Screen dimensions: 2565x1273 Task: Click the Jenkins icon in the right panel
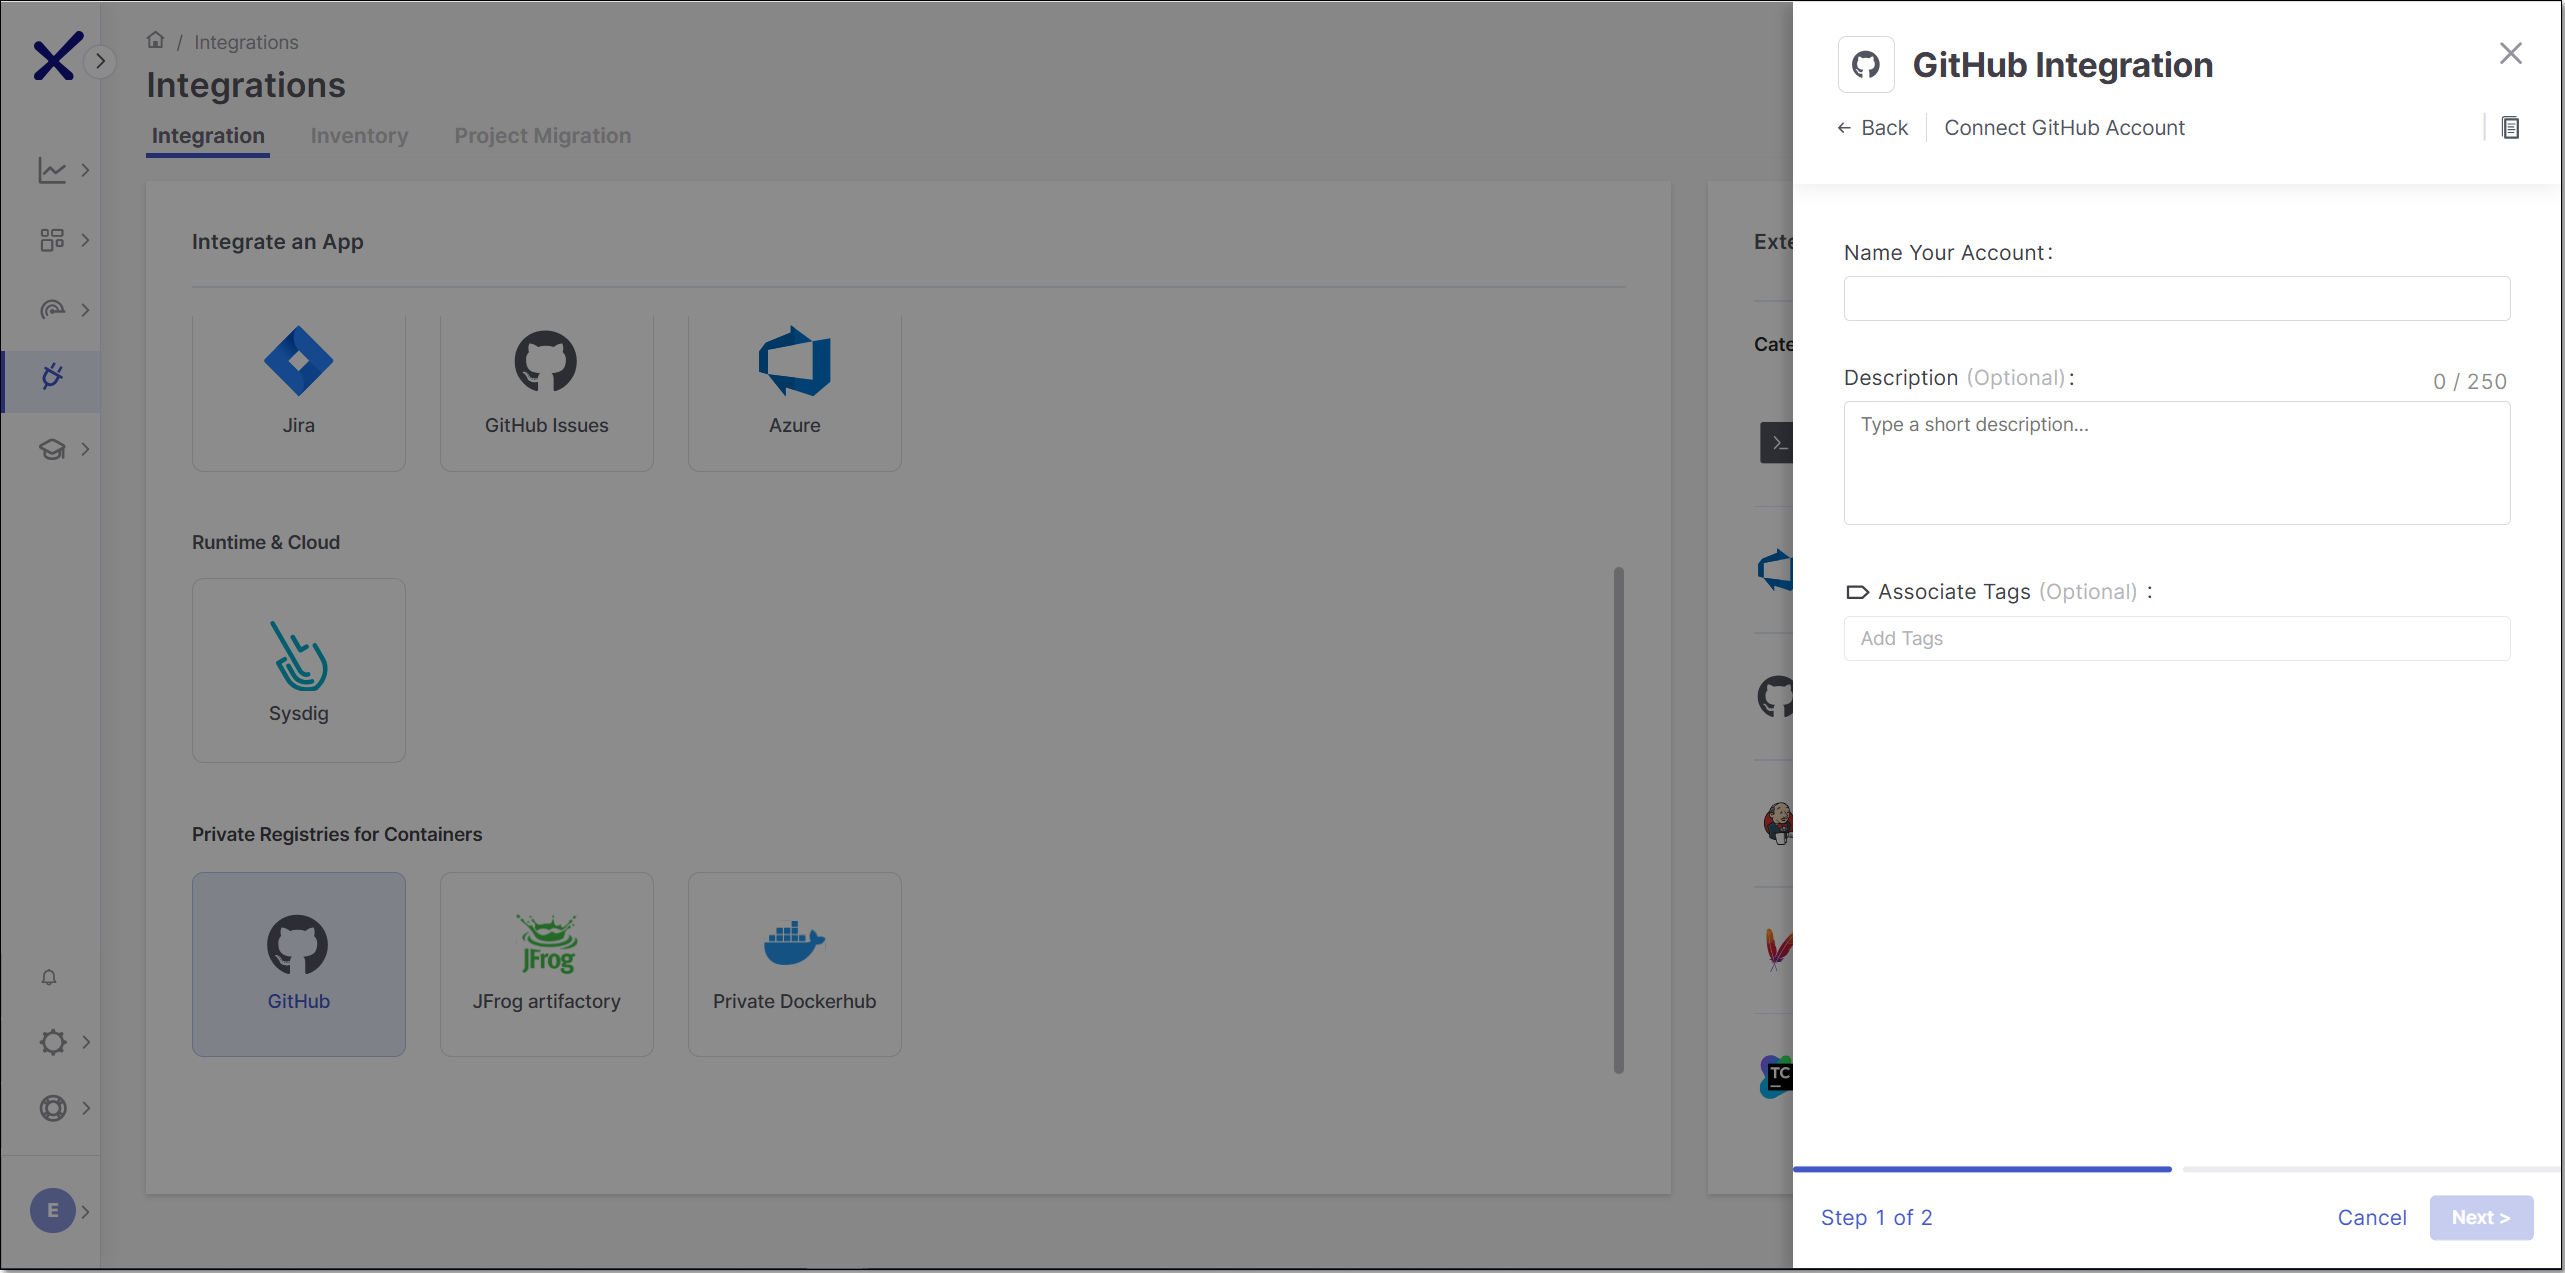pyautogui.click(x=1778, y=823)
